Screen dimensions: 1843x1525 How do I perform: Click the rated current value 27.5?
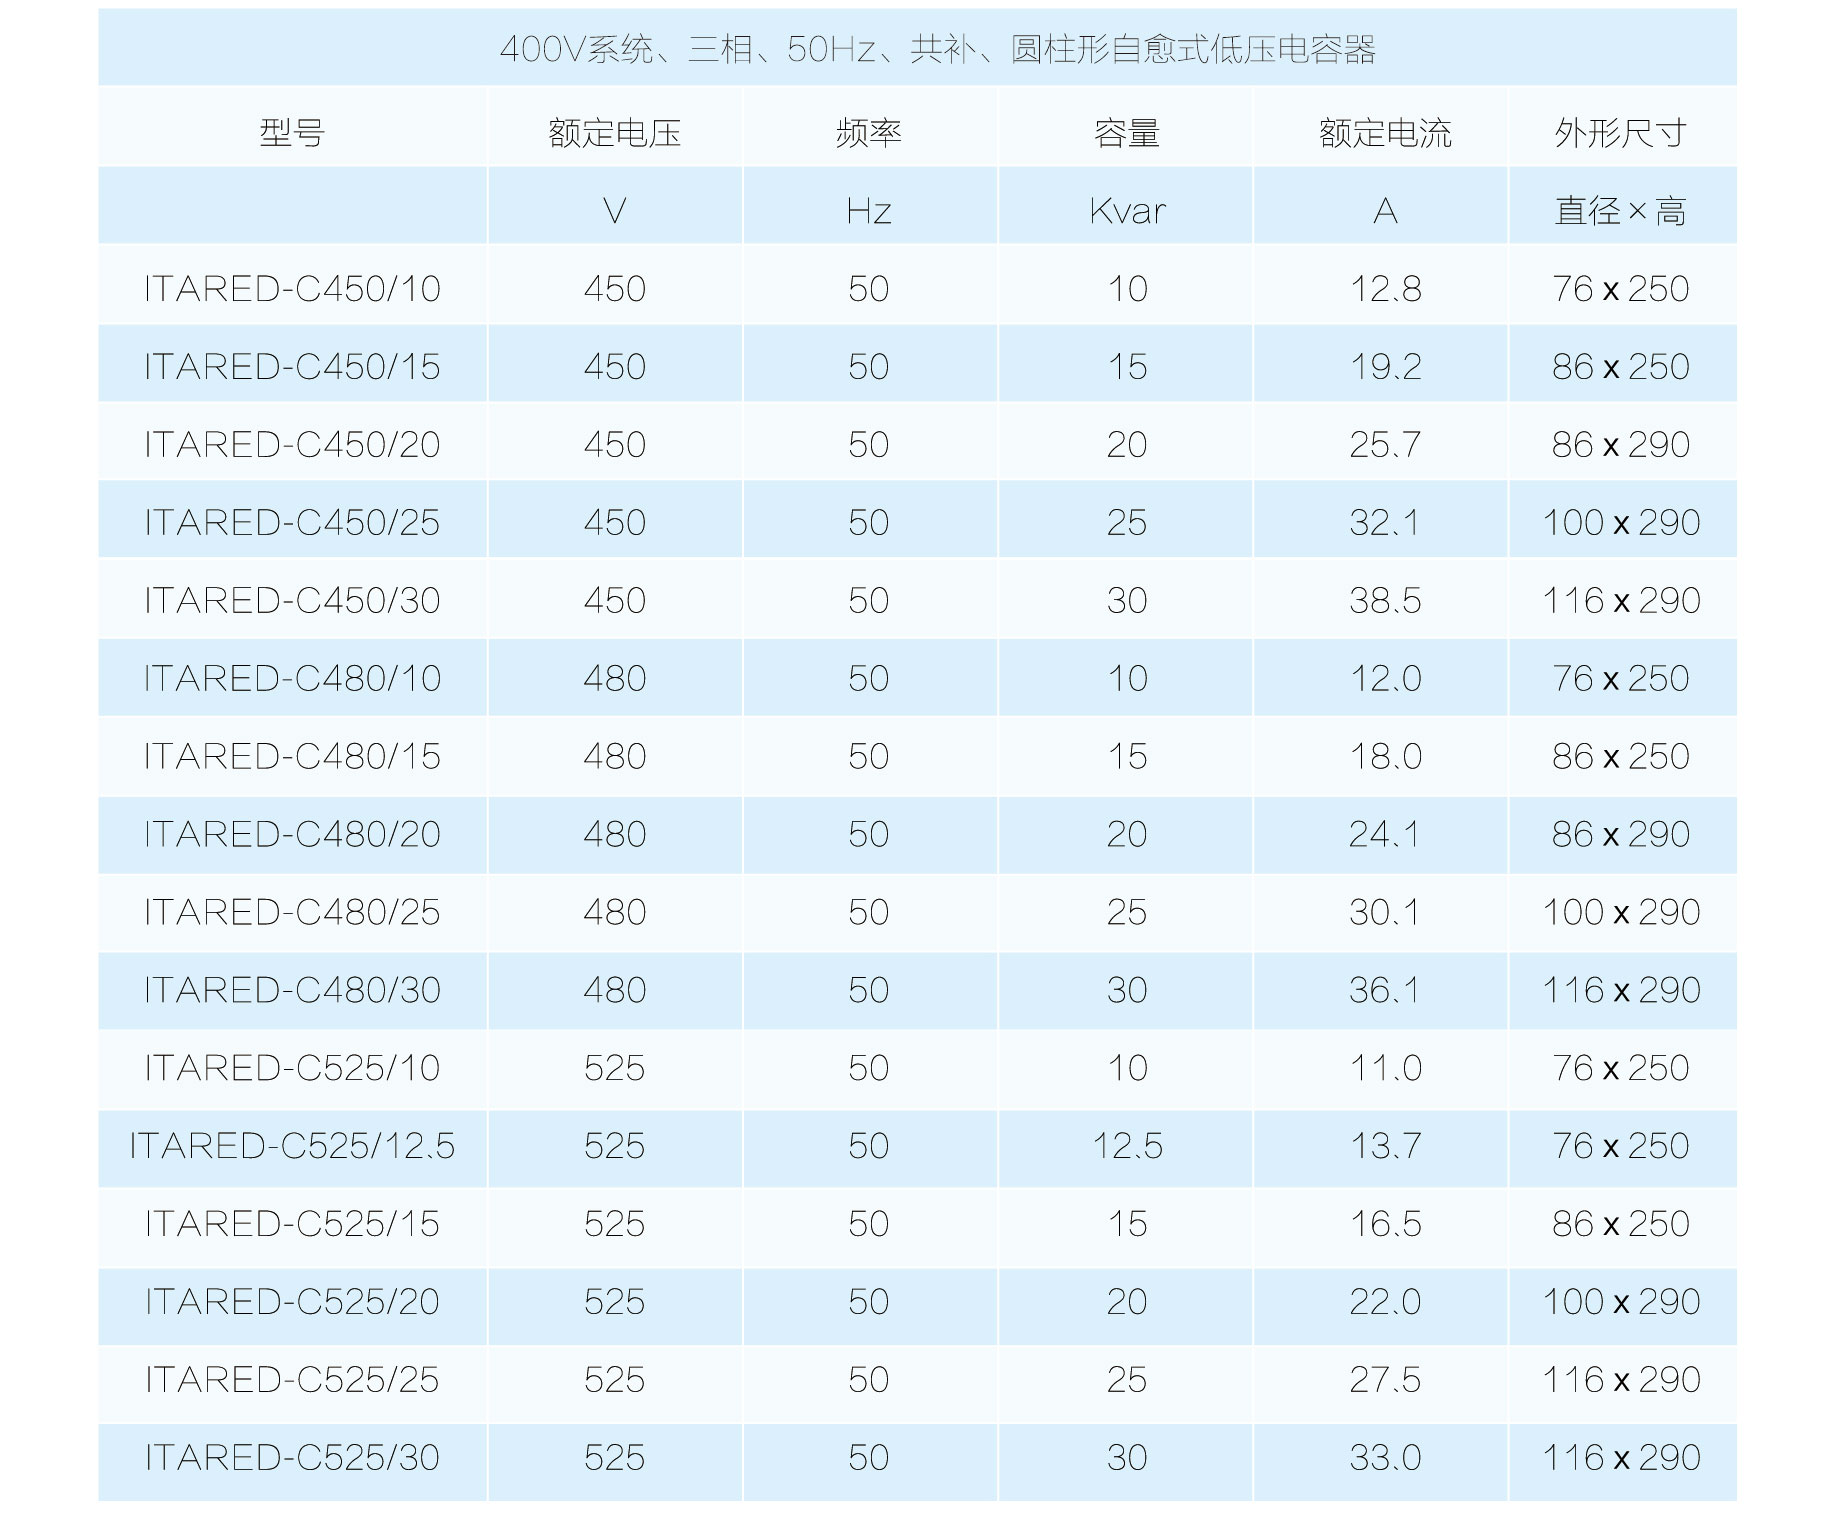(1385, 1381)
